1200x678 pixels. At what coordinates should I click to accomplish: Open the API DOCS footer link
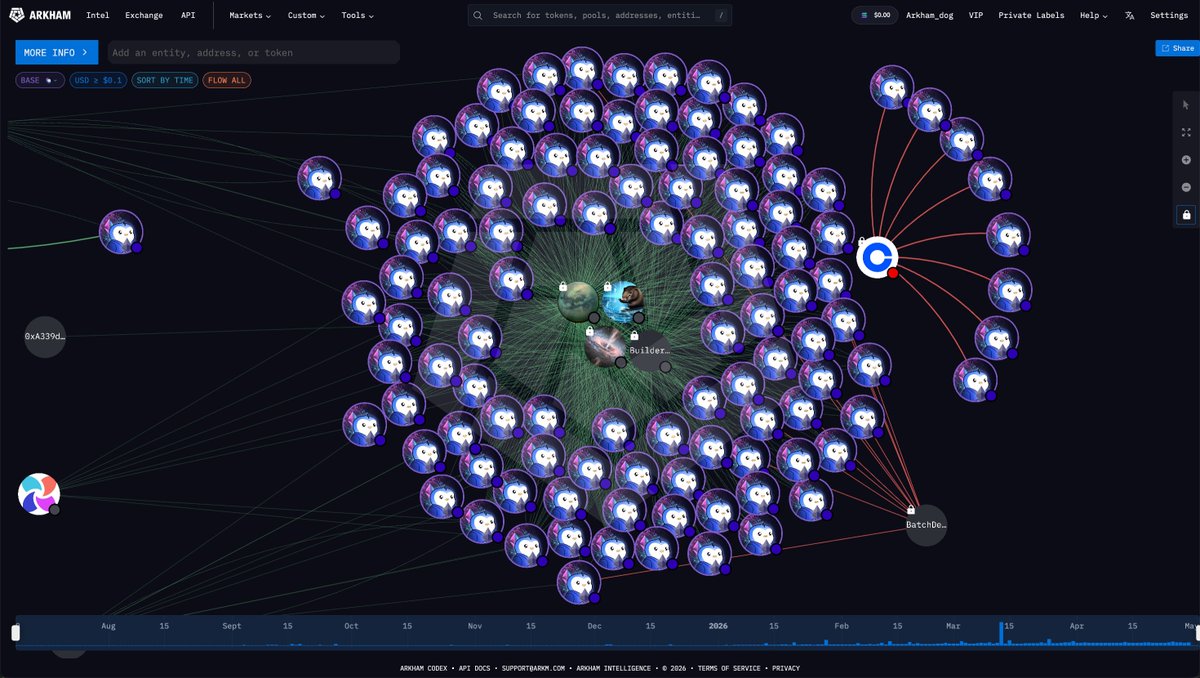pos(477,668)
